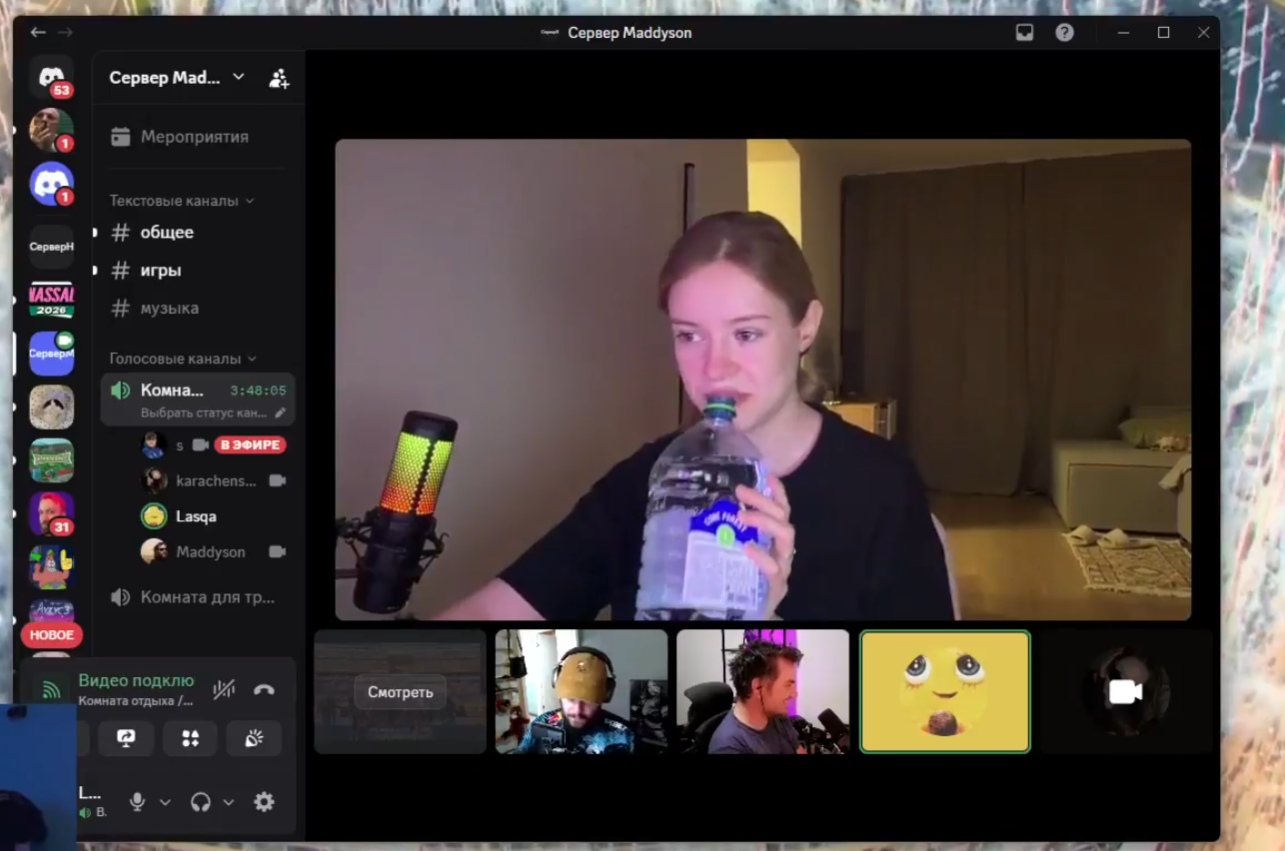The height and width of the screenshot is (851, 1285).
Task: Select the thumbnail of man wearing headphones and cap
Action: pyautogui.click(x=581, y=691)
